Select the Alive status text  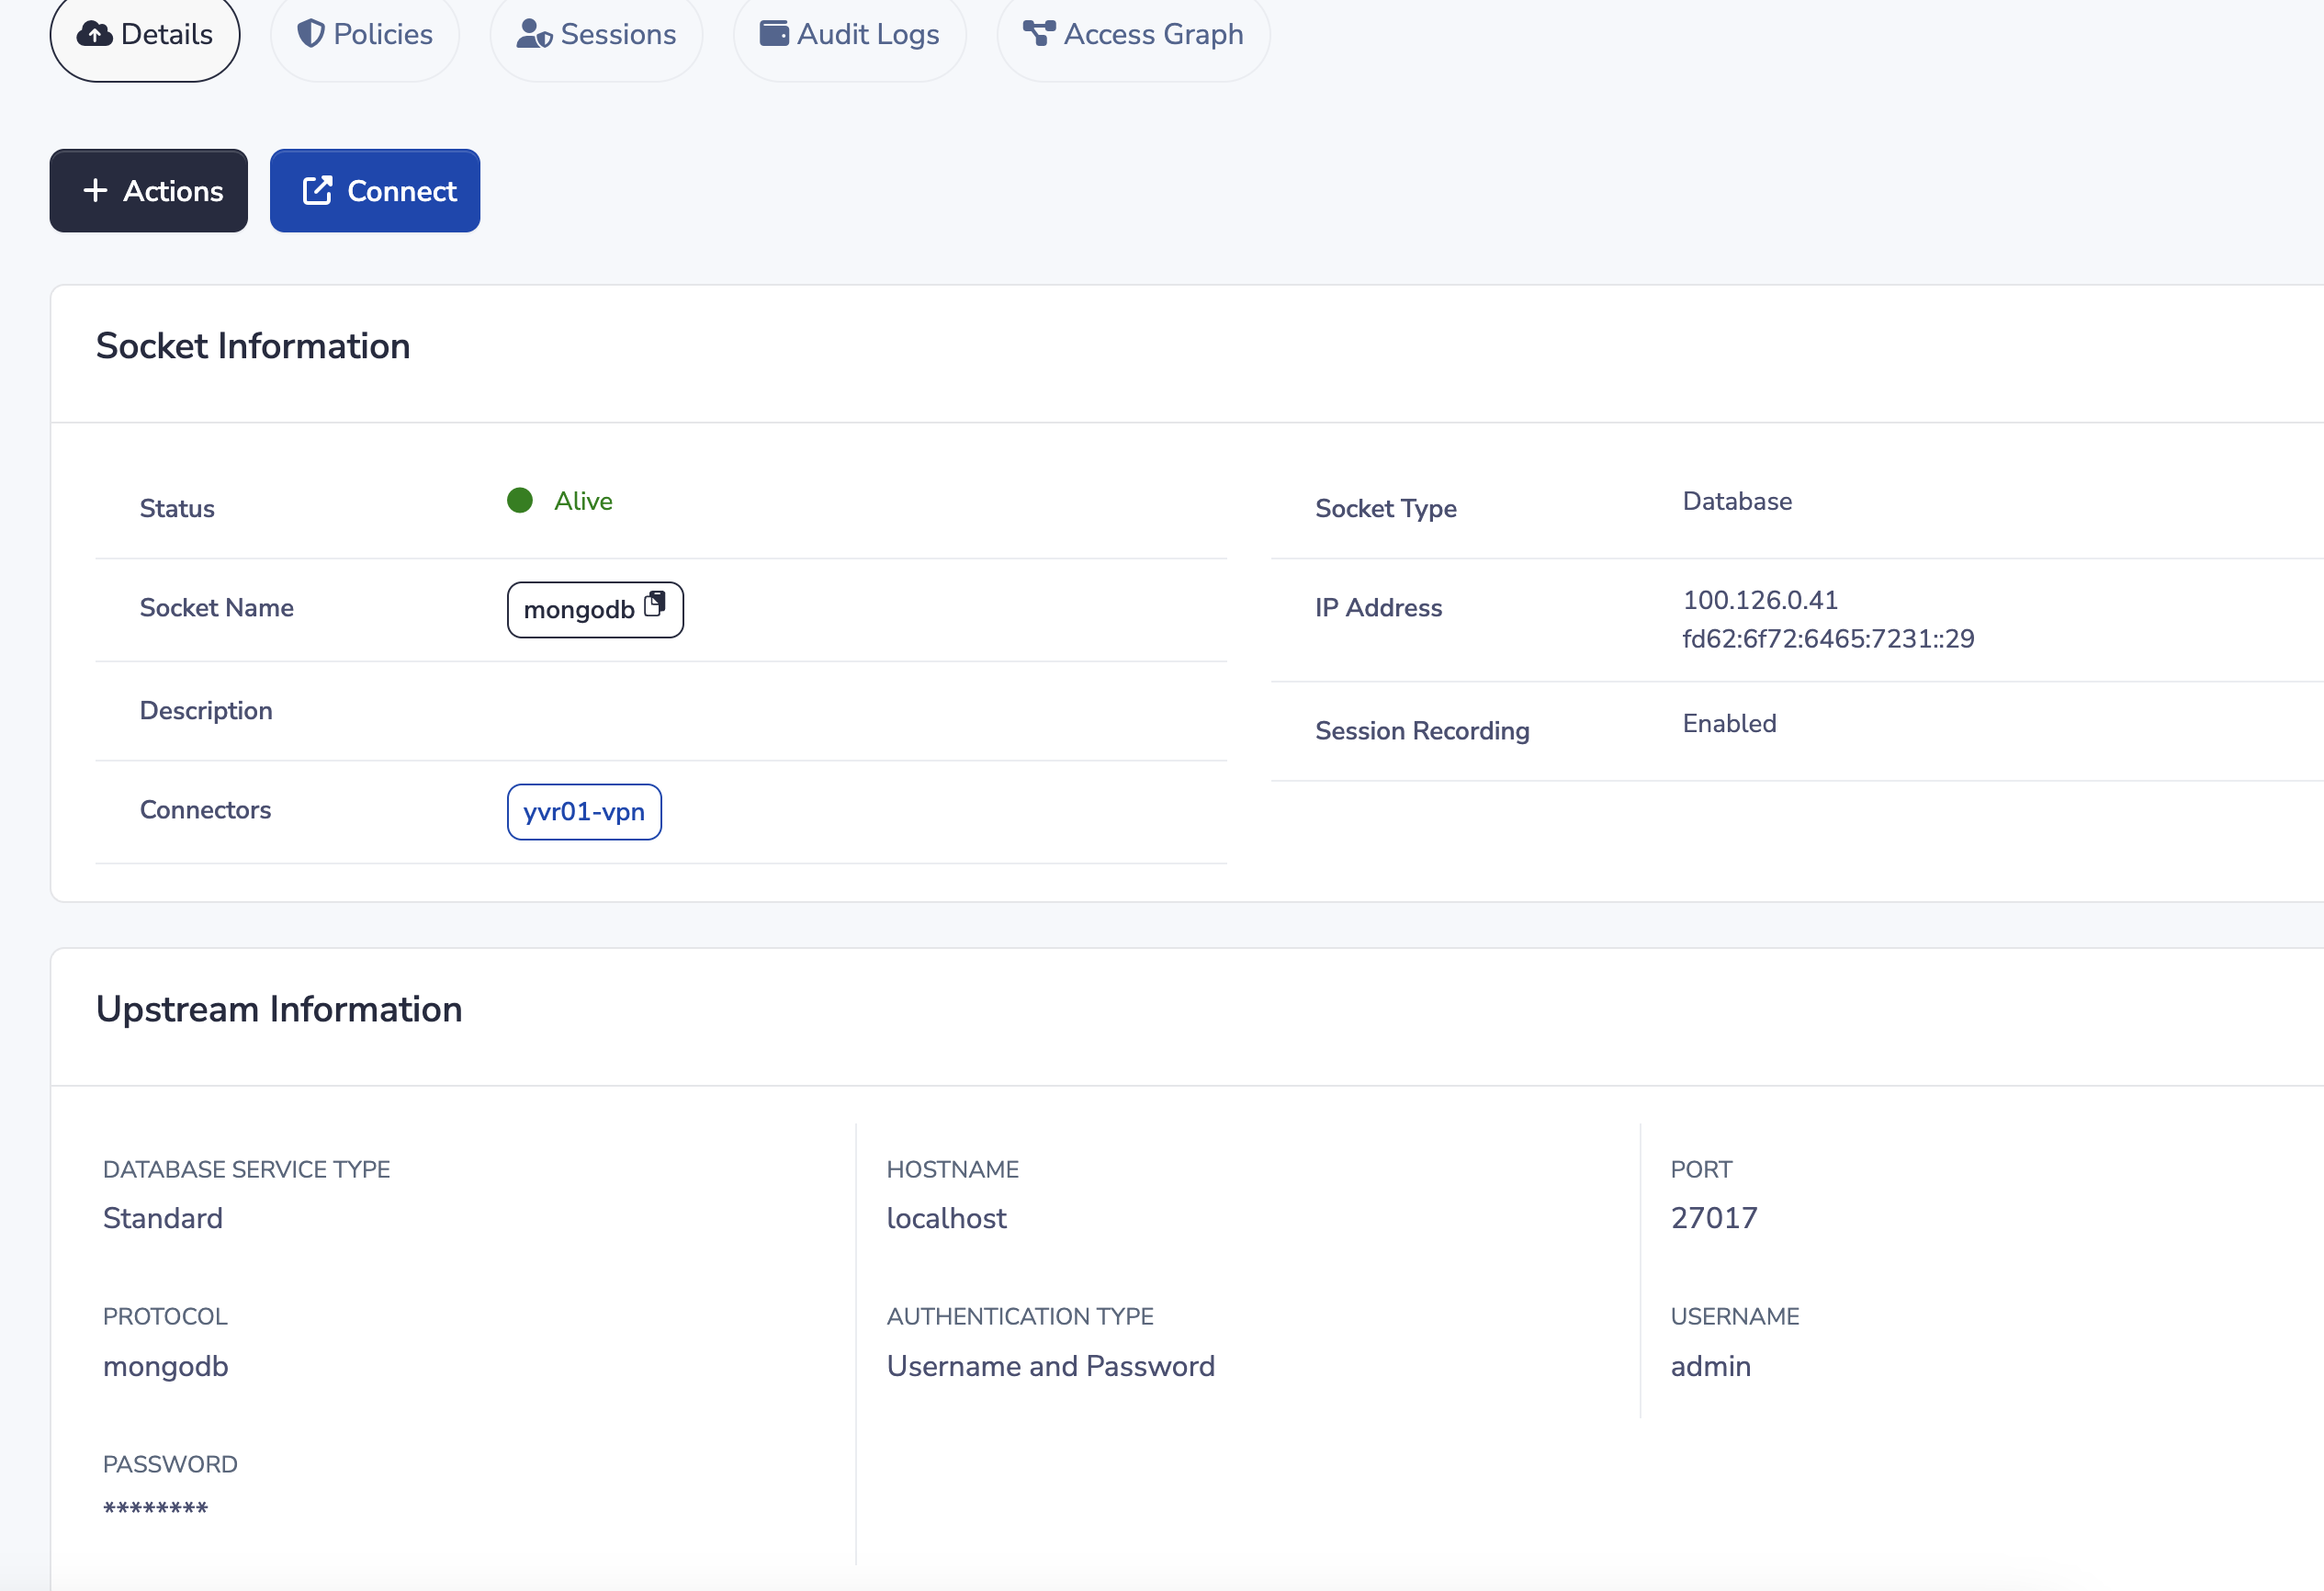[x=584, y=501]
